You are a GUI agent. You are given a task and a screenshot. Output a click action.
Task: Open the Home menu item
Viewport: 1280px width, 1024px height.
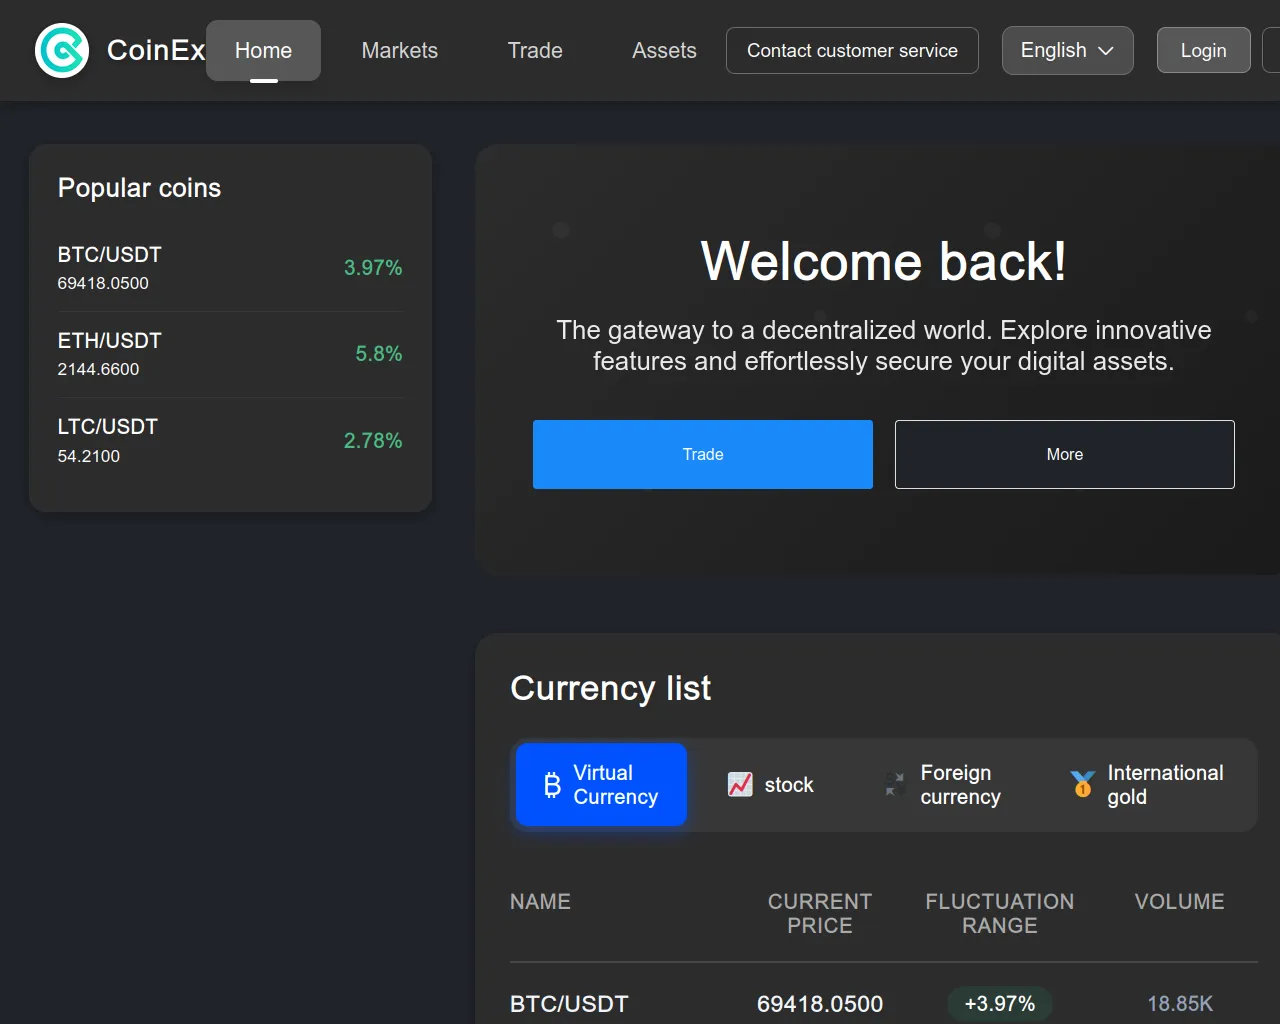263,50
